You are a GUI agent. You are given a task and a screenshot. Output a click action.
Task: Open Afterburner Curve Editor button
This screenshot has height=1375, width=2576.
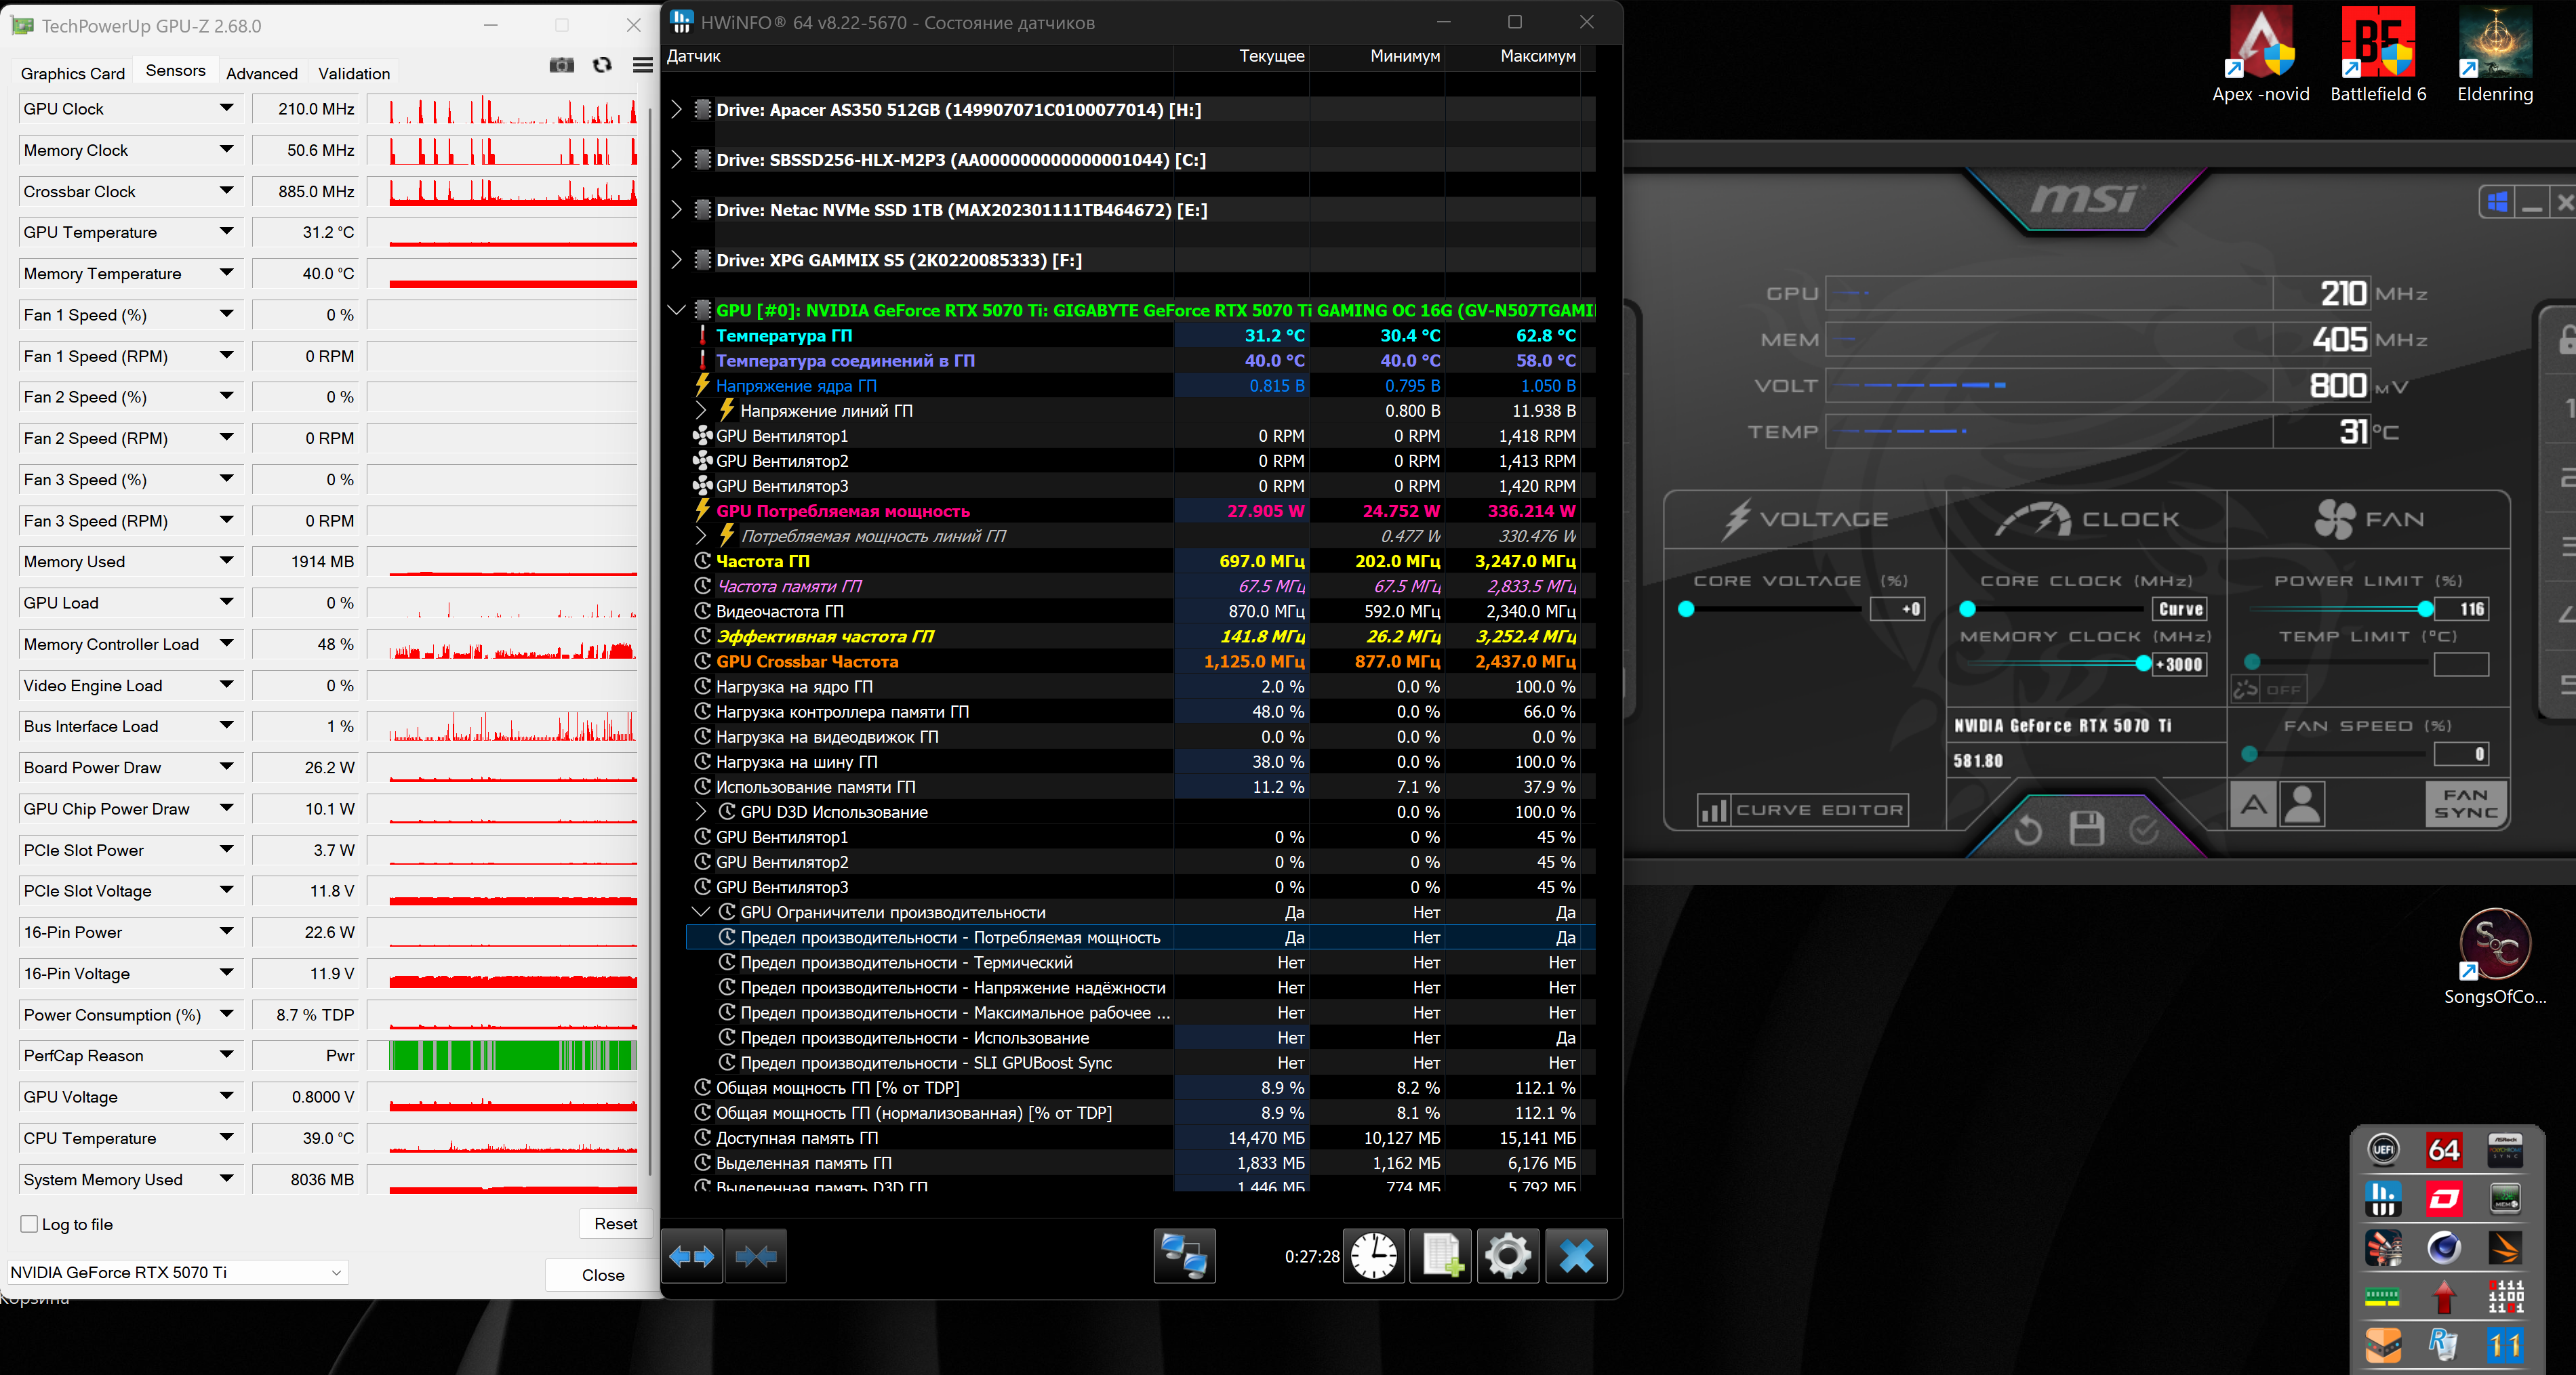coord(1802,810)
